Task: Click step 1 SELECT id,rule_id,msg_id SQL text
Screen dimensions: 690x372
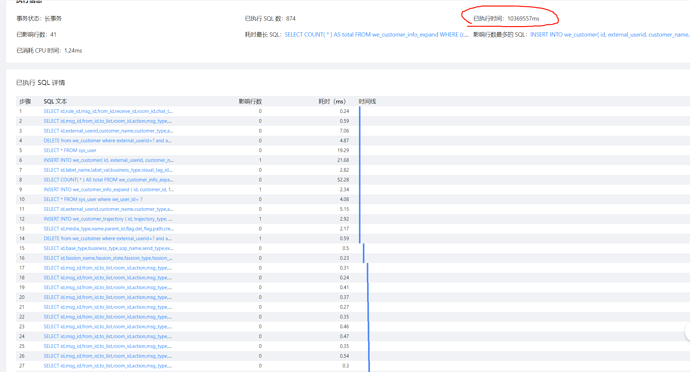Action: [x=108, y=111]
